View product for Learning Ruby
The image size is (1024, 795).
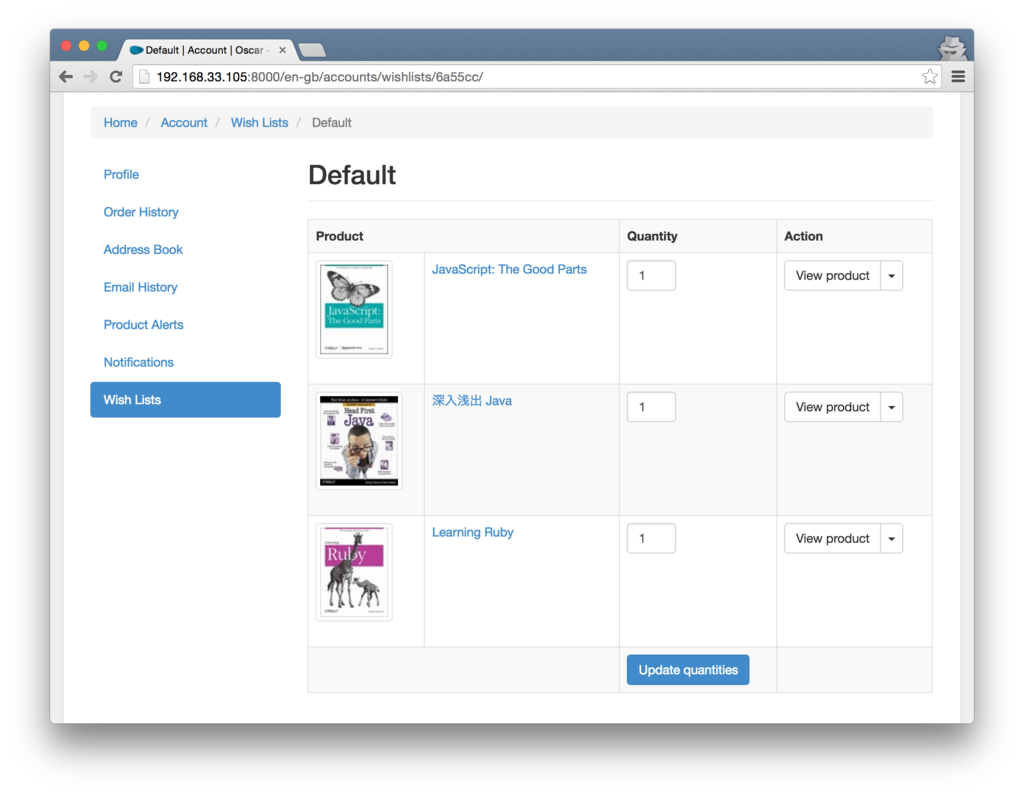[x=832, y=538]
